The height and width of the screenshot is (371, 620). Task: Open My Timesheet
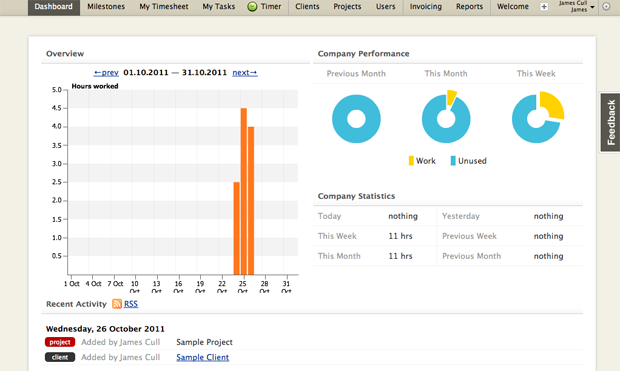[164, 7]
